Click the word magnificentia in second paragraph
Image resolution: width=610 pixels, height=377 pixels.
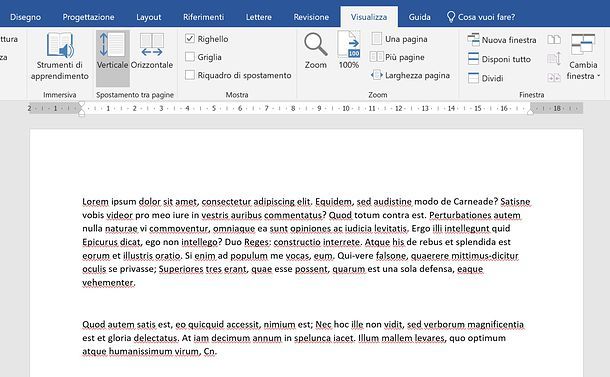pyautogui.click(x=495, y=324)
